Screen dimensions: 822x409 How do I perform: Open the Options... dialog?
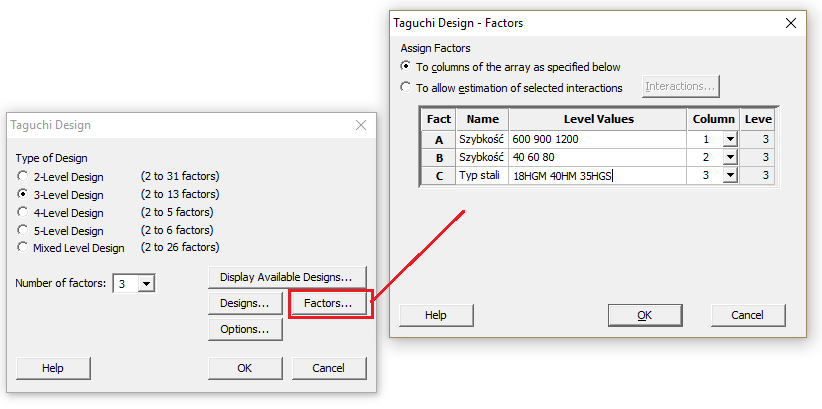(x=245, y=329)
